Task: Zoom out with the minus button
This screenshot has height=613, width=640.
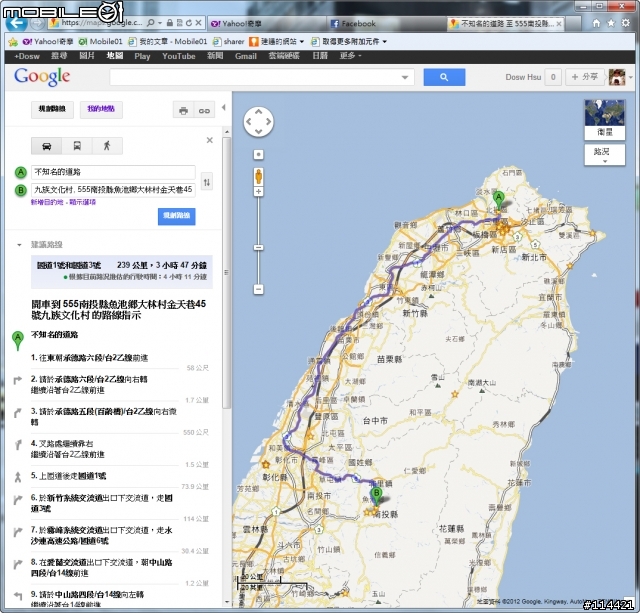Action: 258,289
